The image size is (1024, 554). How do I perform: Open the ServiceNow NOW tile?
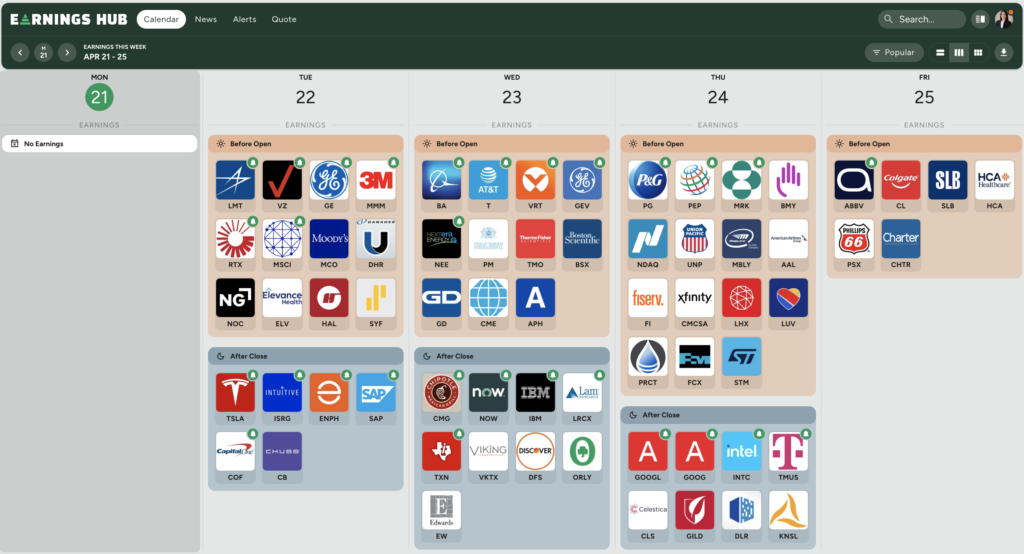pyautogui.click(x=488, y=399)
